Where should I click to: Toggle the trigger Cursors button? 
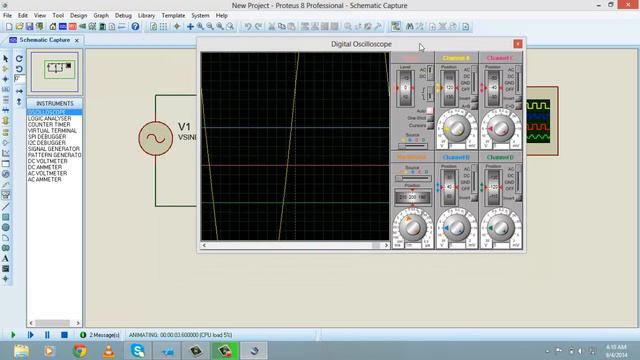(x=430, y=125)
